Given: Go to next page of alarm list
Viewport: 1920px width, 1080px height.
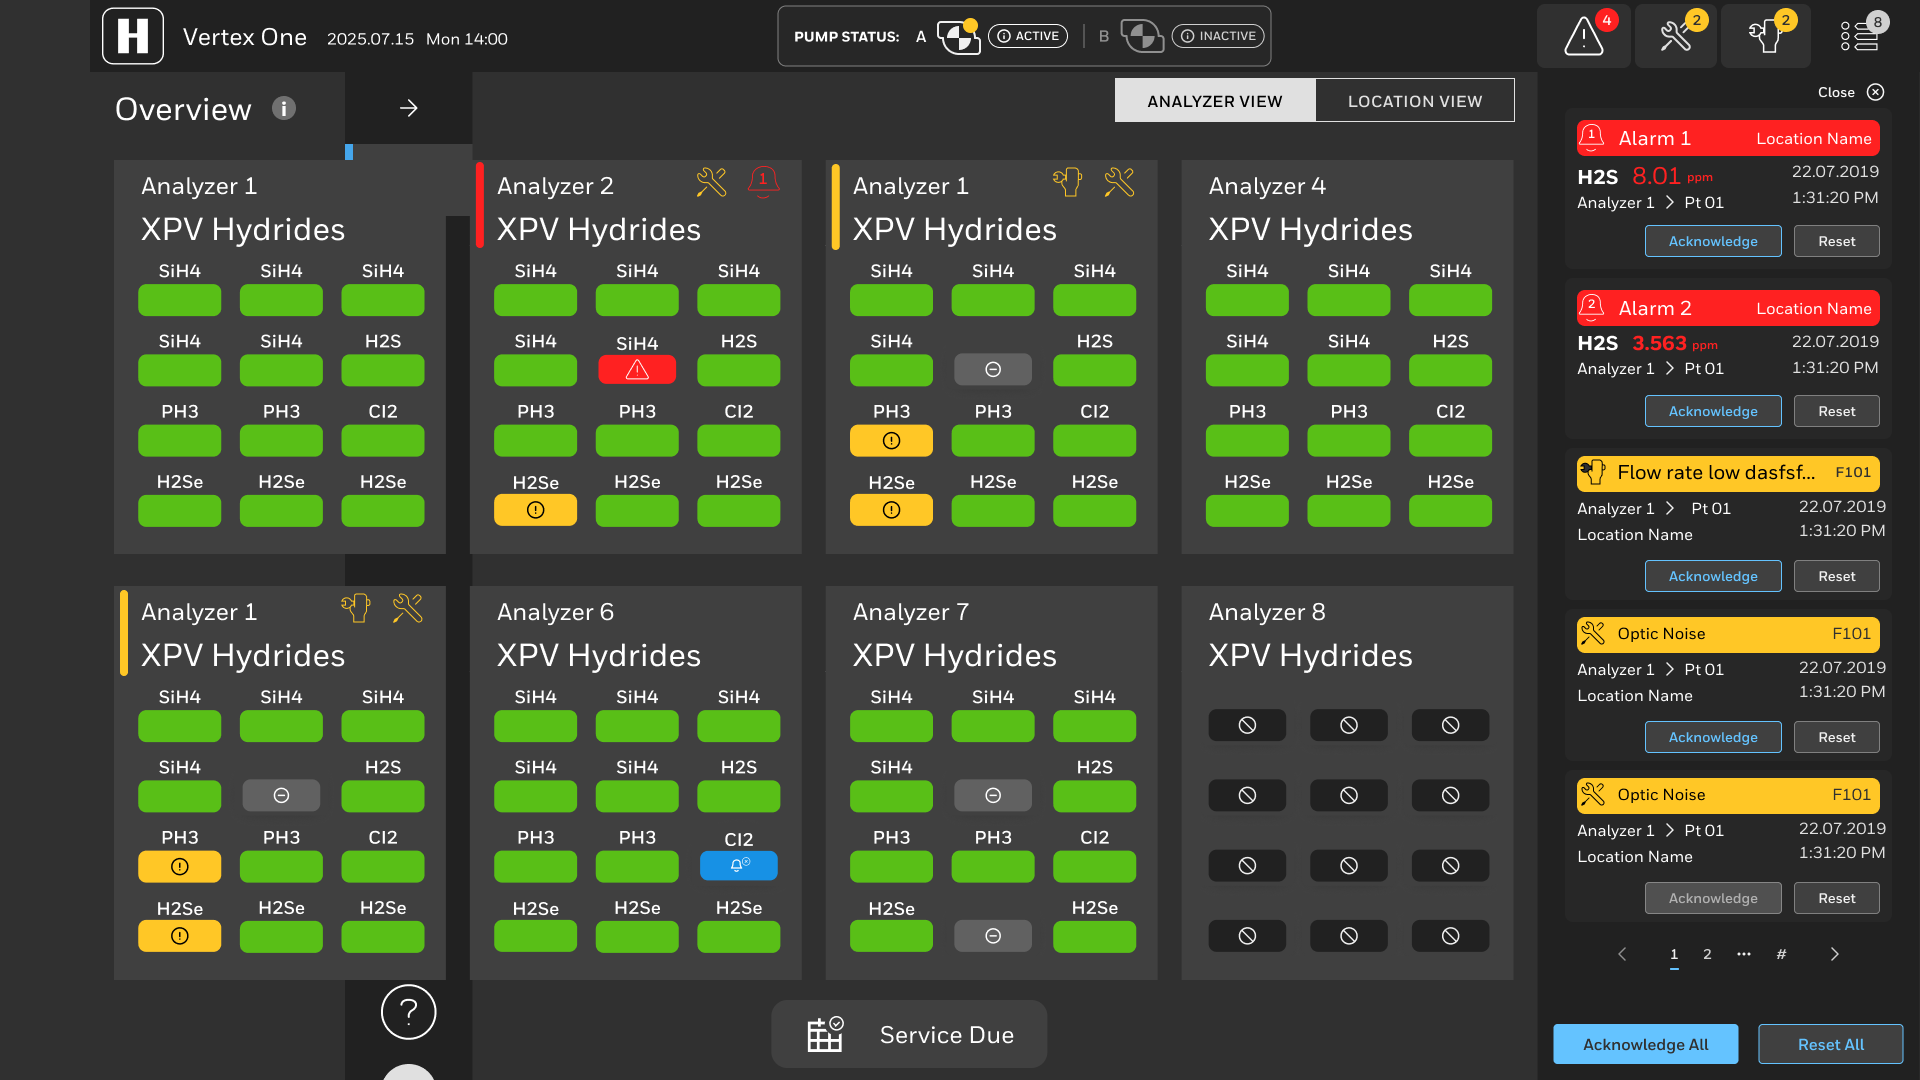Looking at the screenshot, I should tap(1834, 954).
